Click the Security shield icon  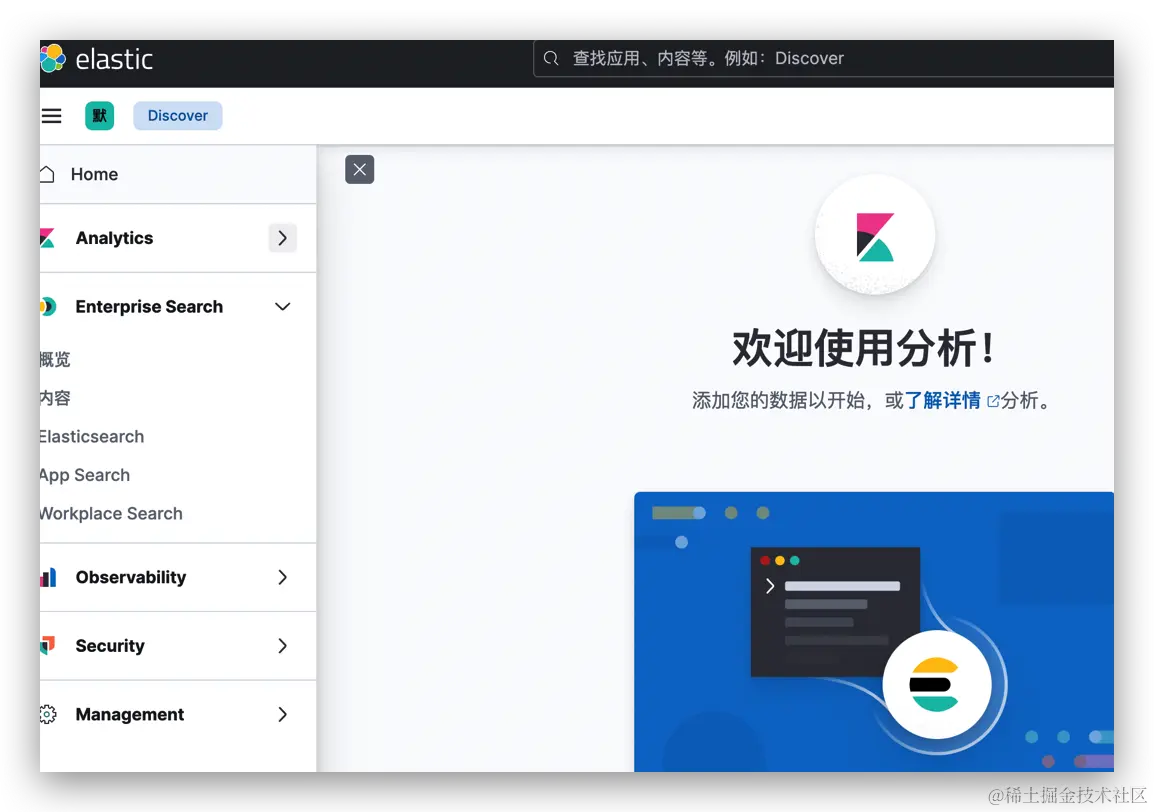(48, 646)
